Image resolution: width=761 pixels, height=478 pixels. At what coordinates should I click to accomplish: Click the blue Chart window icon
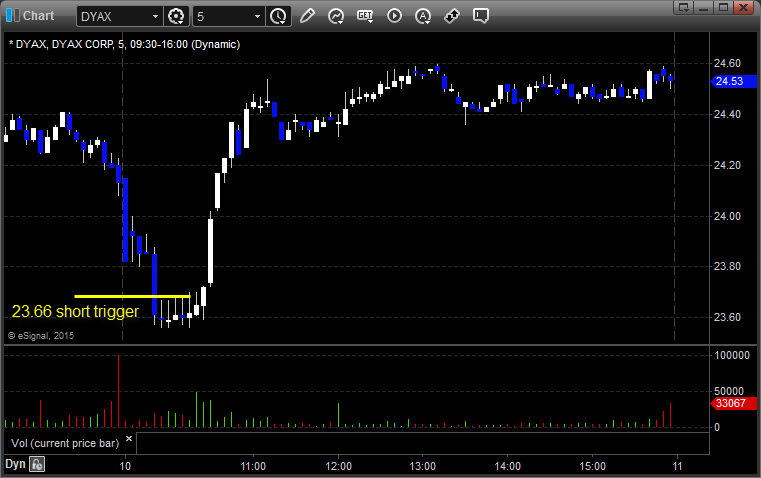[13, 16]
